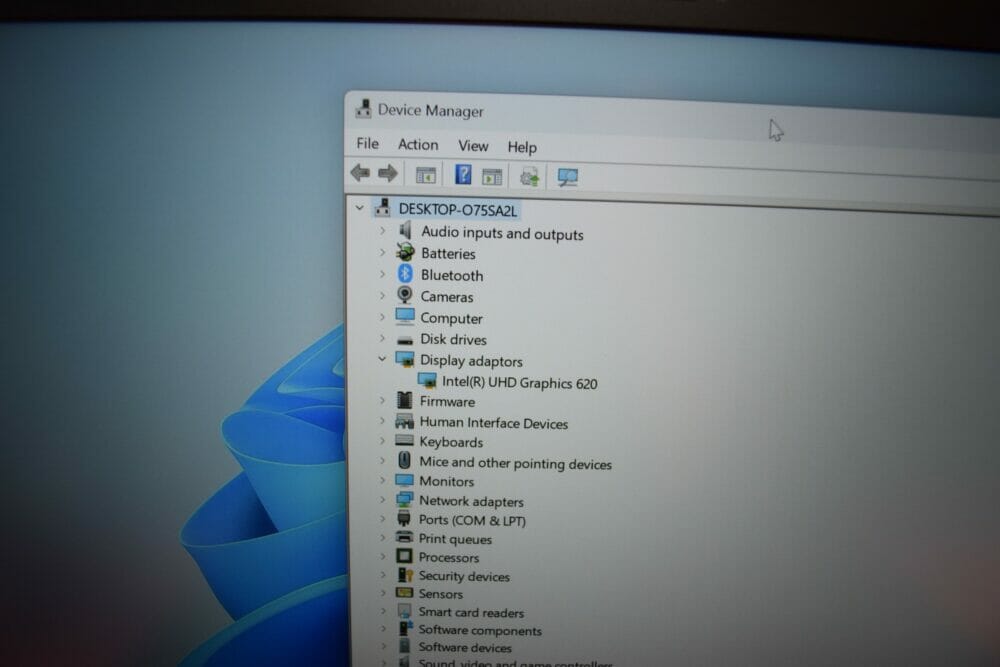This screenshot has width=1000, height=667.
Task: Click the Back arrow toolbar icon
Action: click(x=360, y=172)
